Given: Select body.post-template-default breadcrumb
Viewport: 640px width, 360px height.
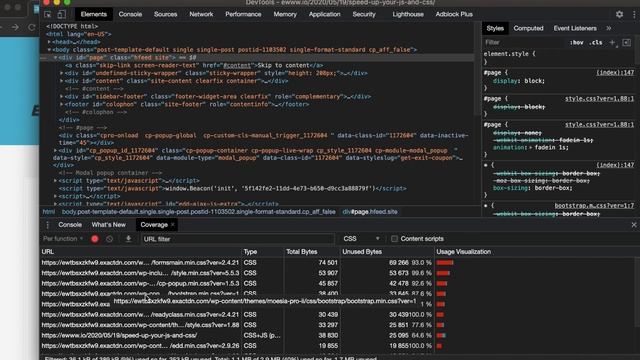Looking at the screenshot, I should [198, 212].
